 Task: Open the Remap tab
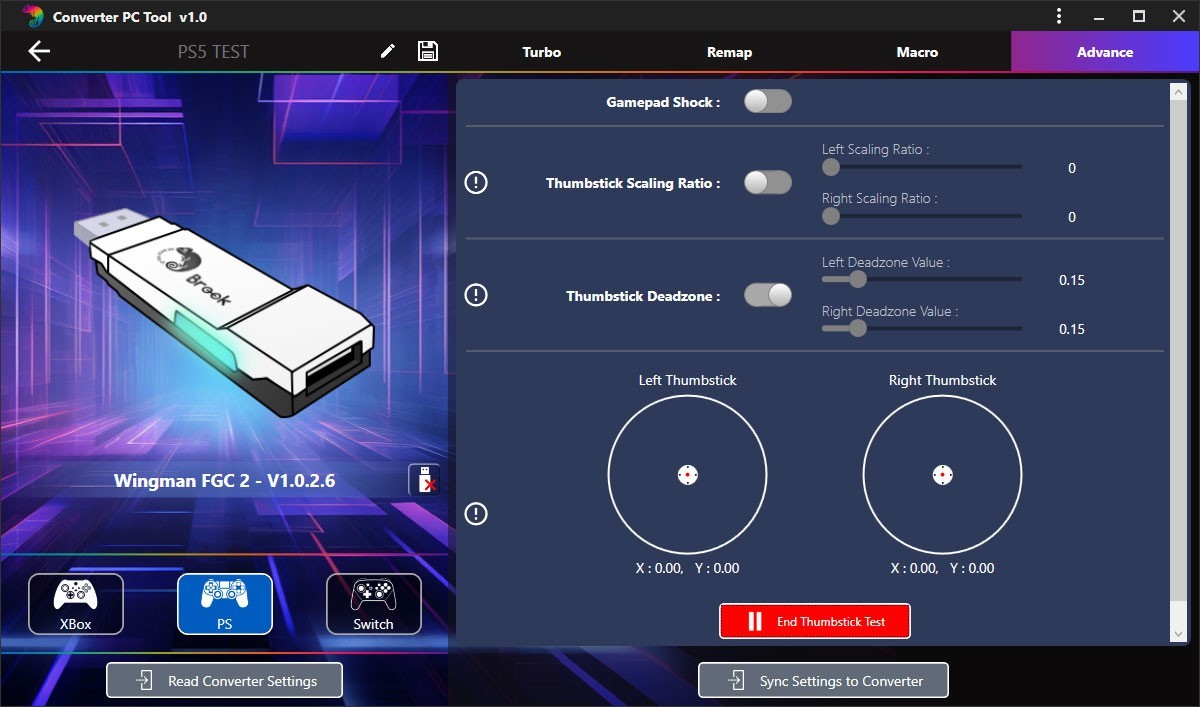click(729, 52)
